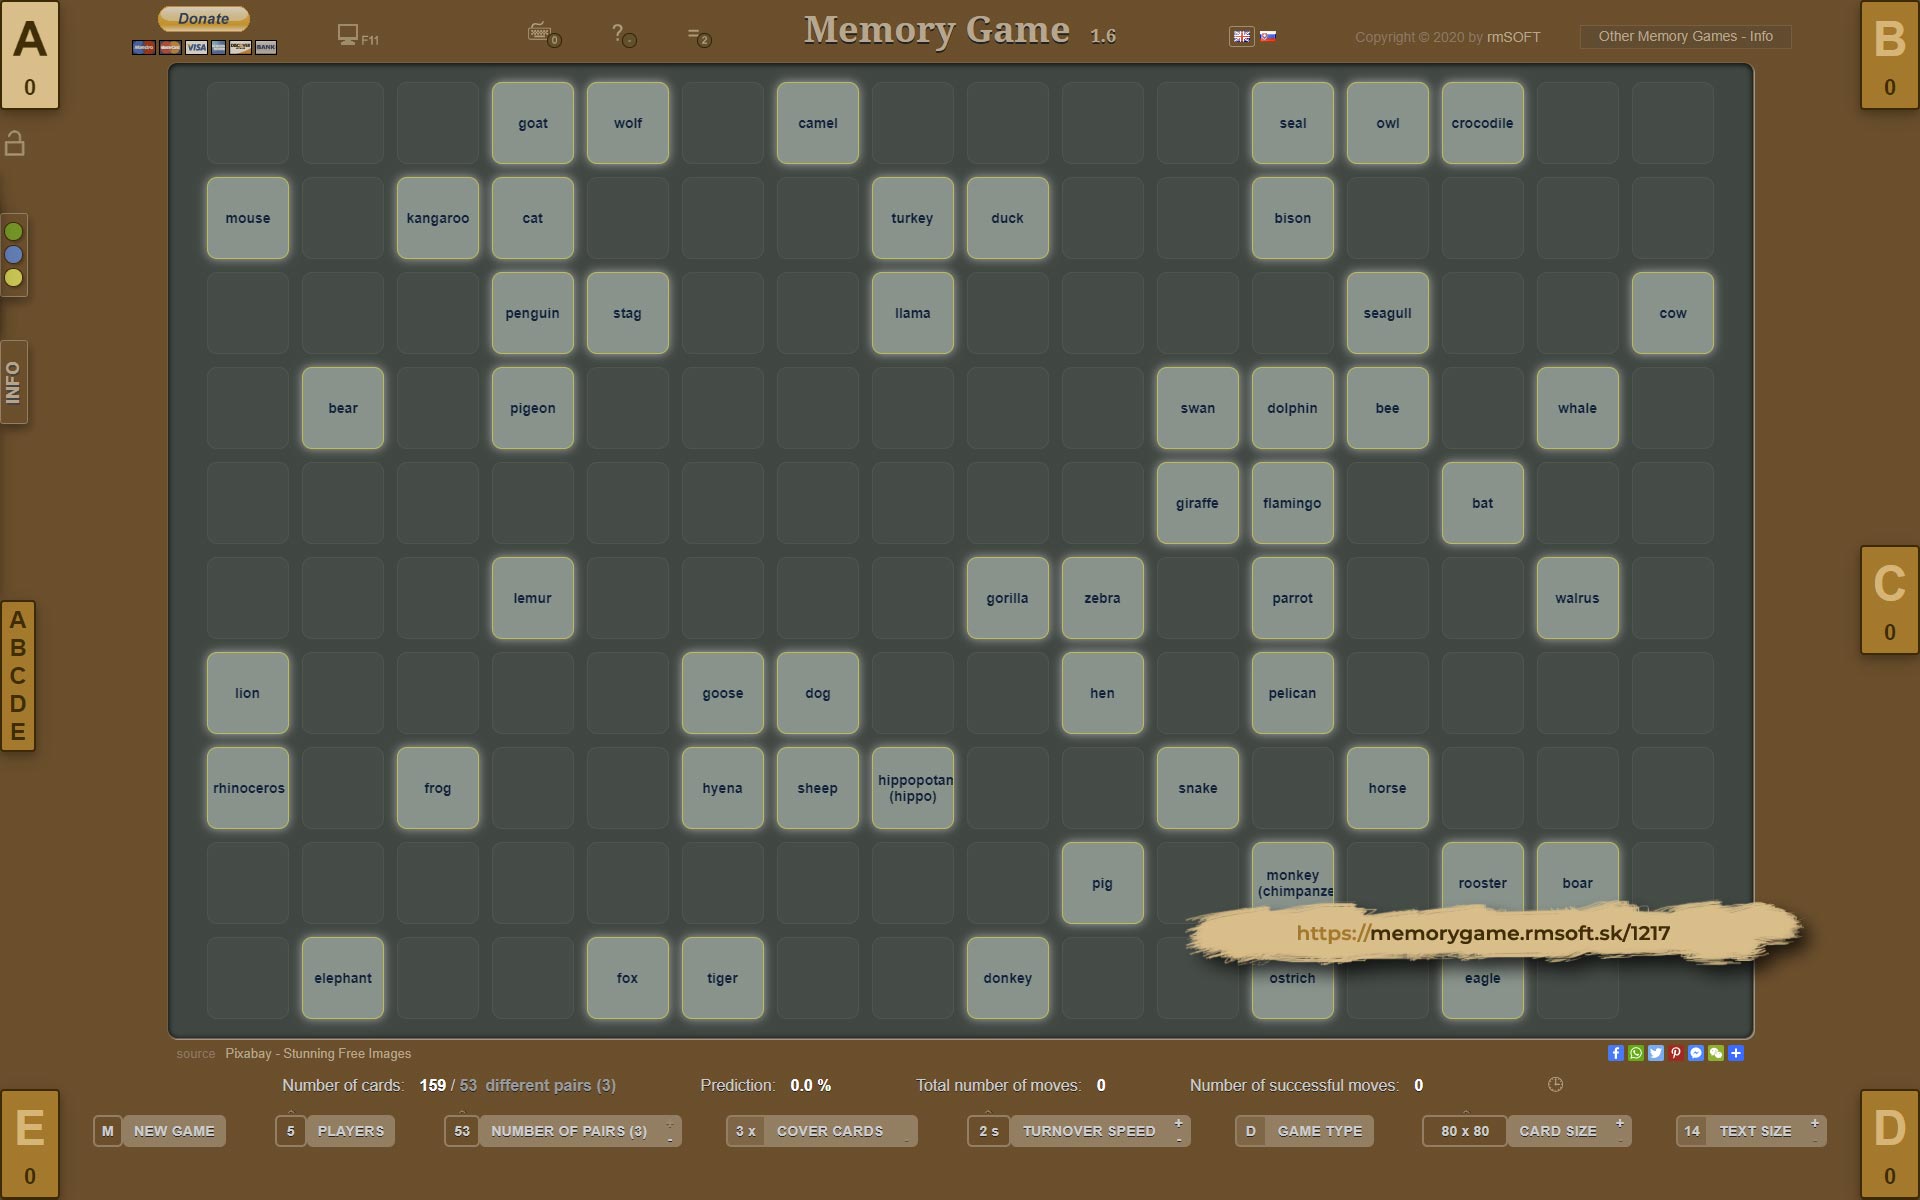Click the padlock lock icon
The height and width of the screenshot is (1200, 1920).
tap(15, 144)
